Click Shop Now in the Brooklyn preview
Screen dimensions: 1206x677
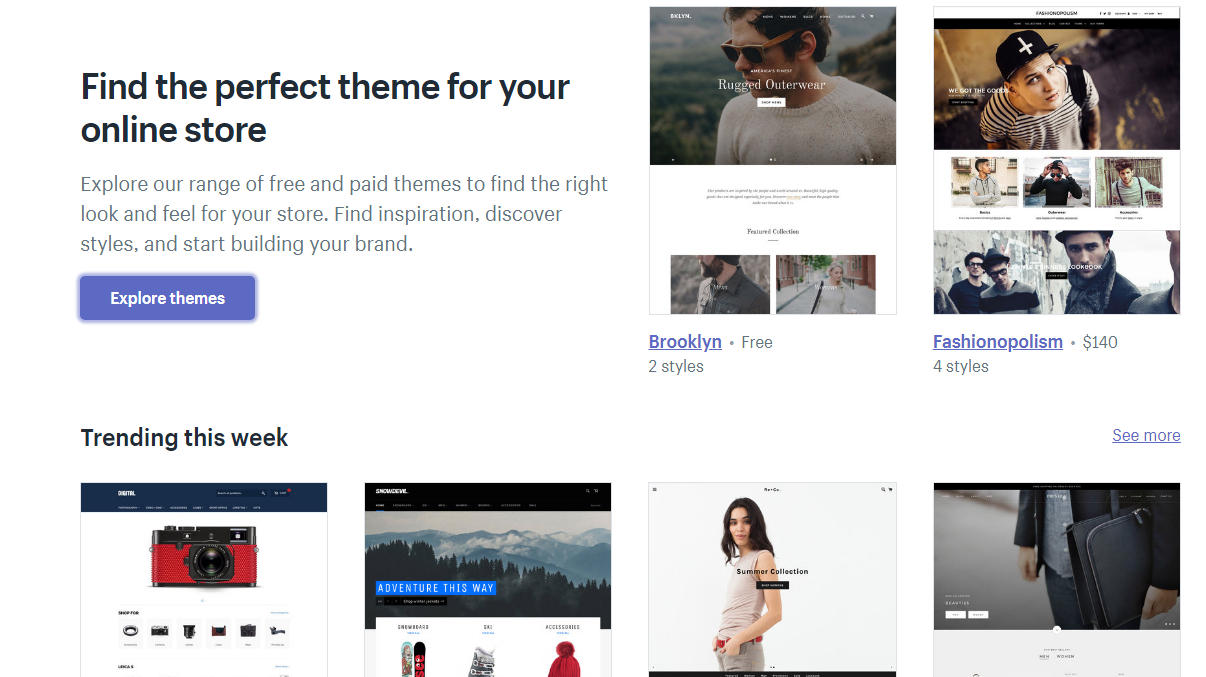(x=772, y=102)
